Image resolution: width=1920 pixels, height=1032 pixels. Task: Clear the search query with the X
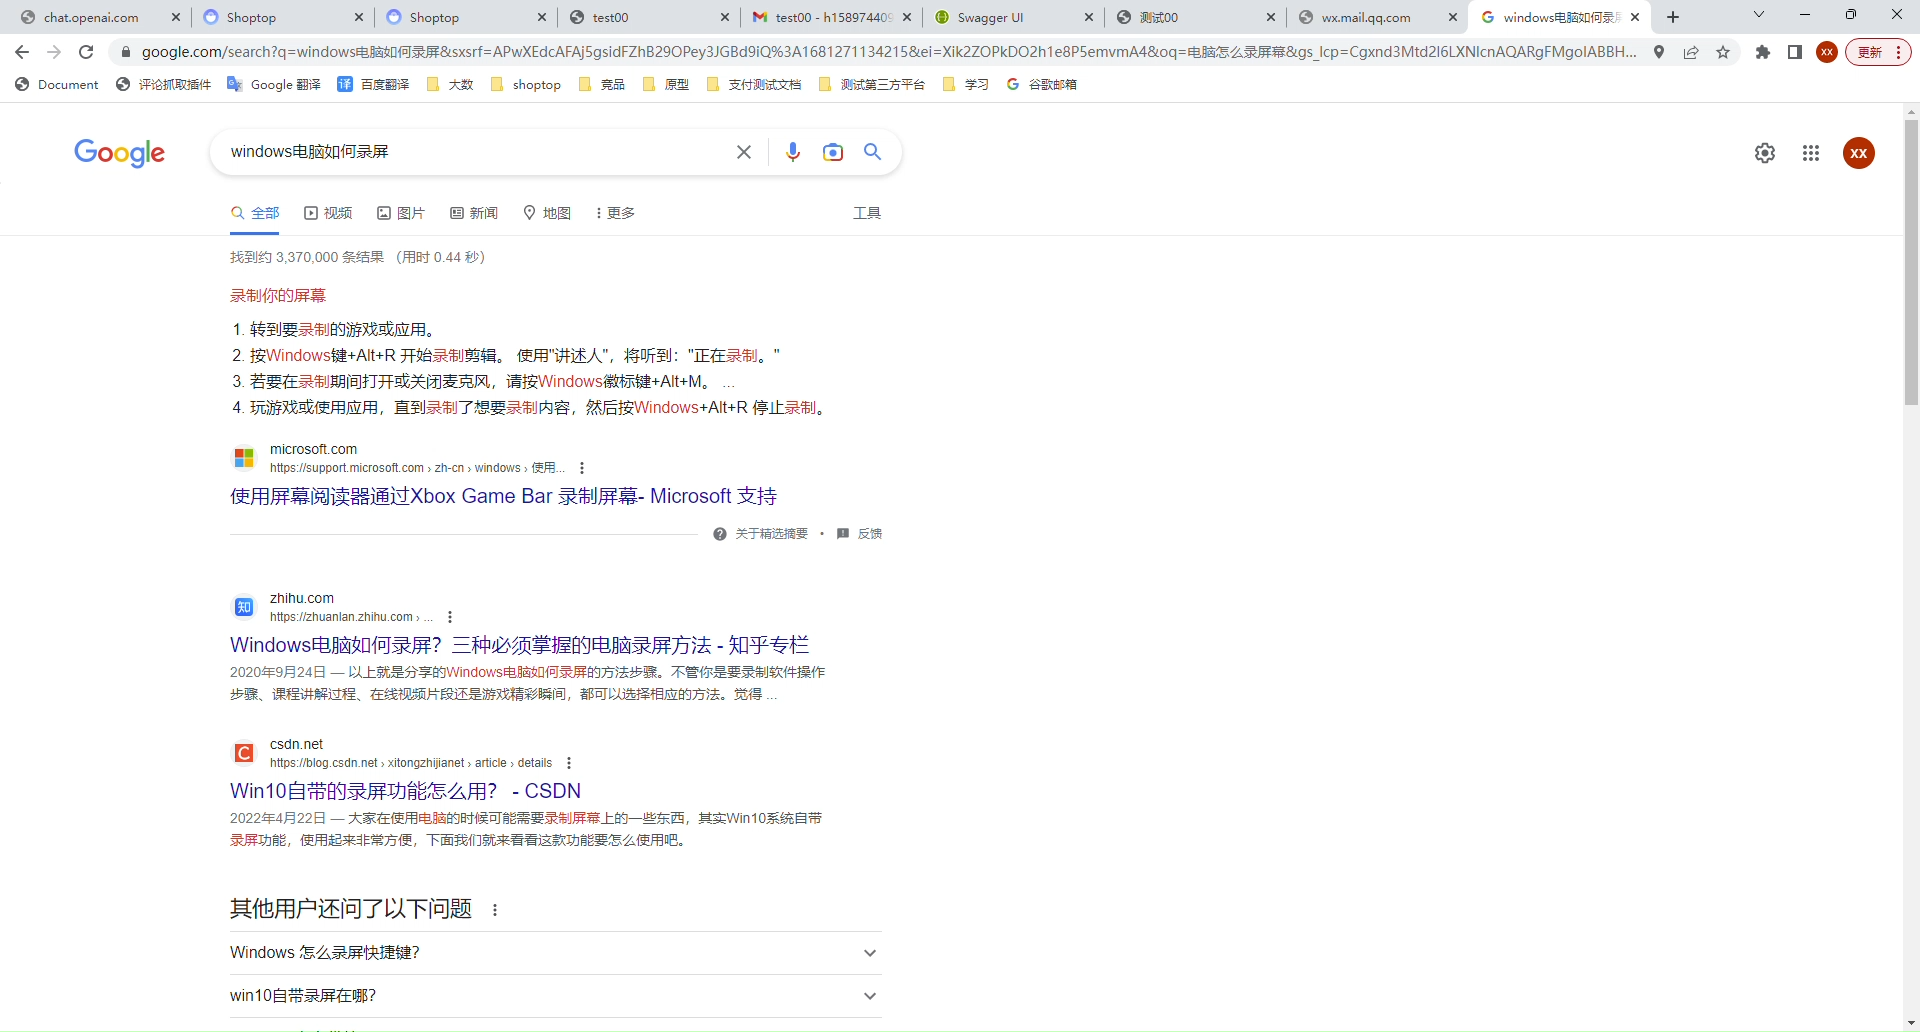743,152
